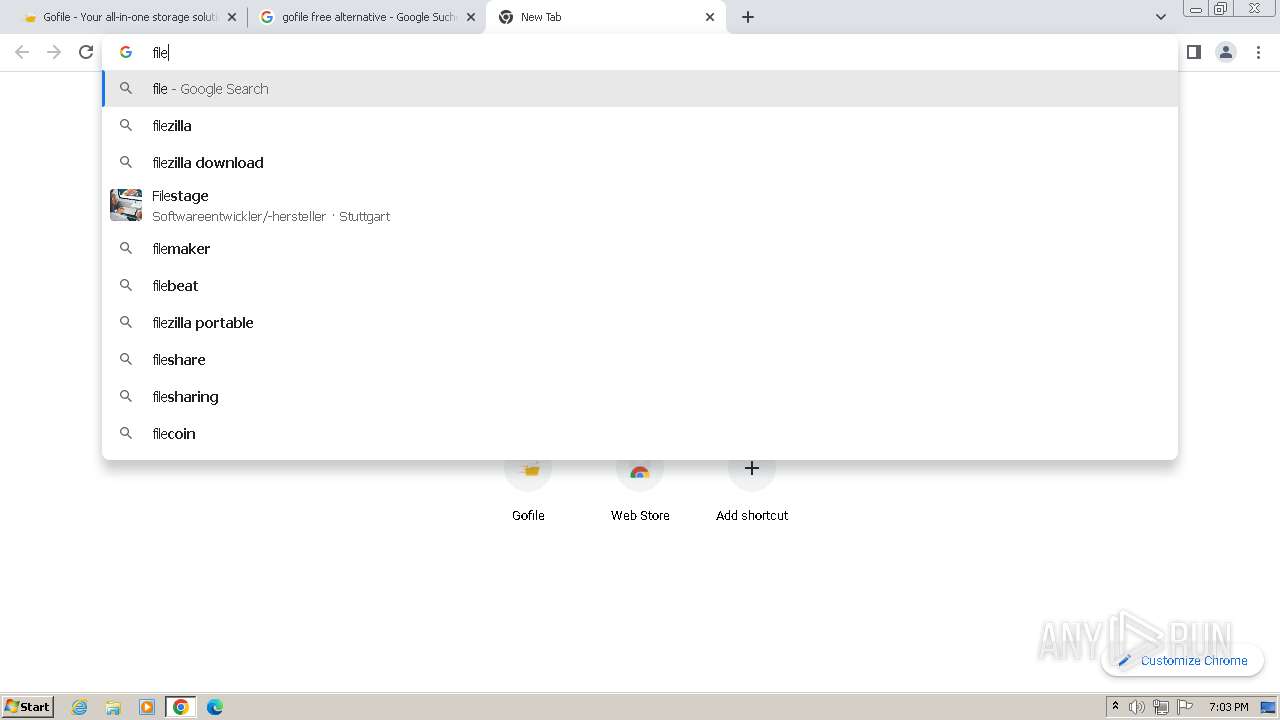Screen dimensions: 1280x720
Task: Pick the 'filebeat' suggestion
Action: pos(640,286)
